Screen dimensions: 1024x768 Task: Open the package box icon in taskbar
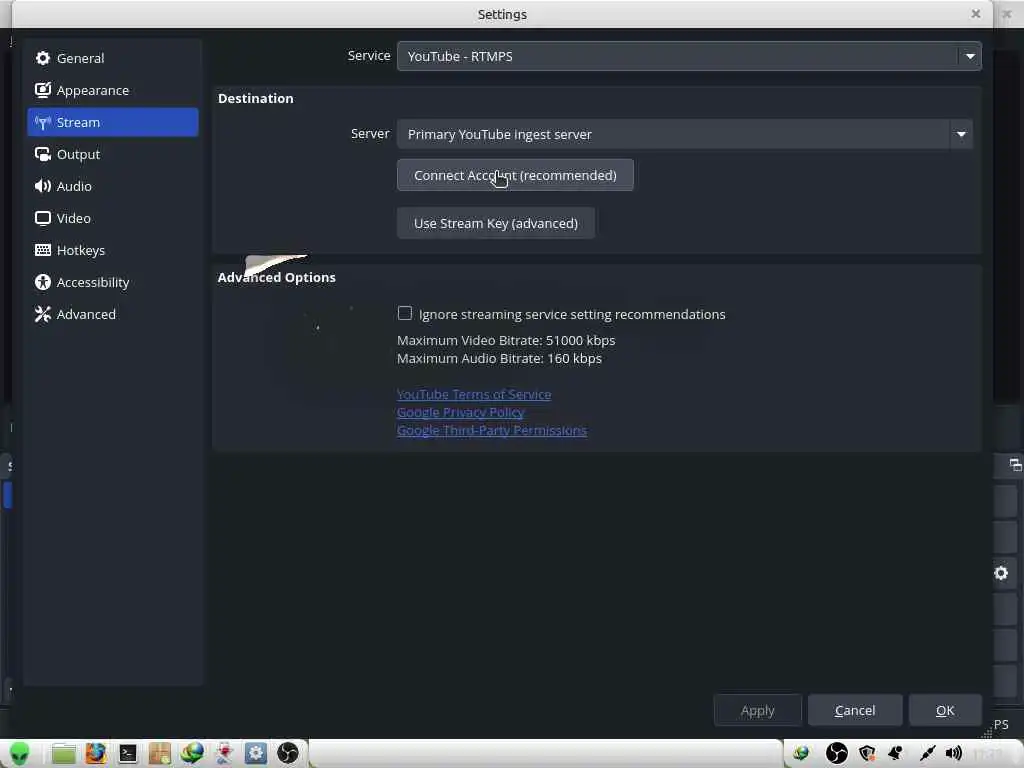[159, 754]
